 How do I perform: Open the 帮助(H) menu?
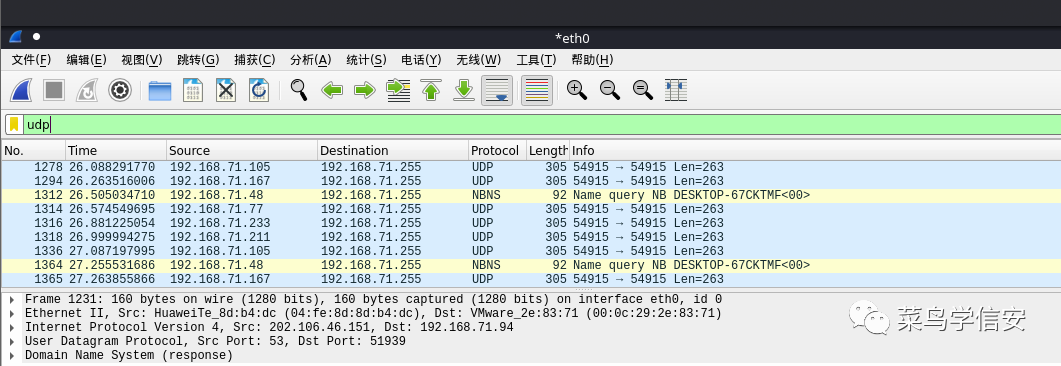(x=592, y=60)
